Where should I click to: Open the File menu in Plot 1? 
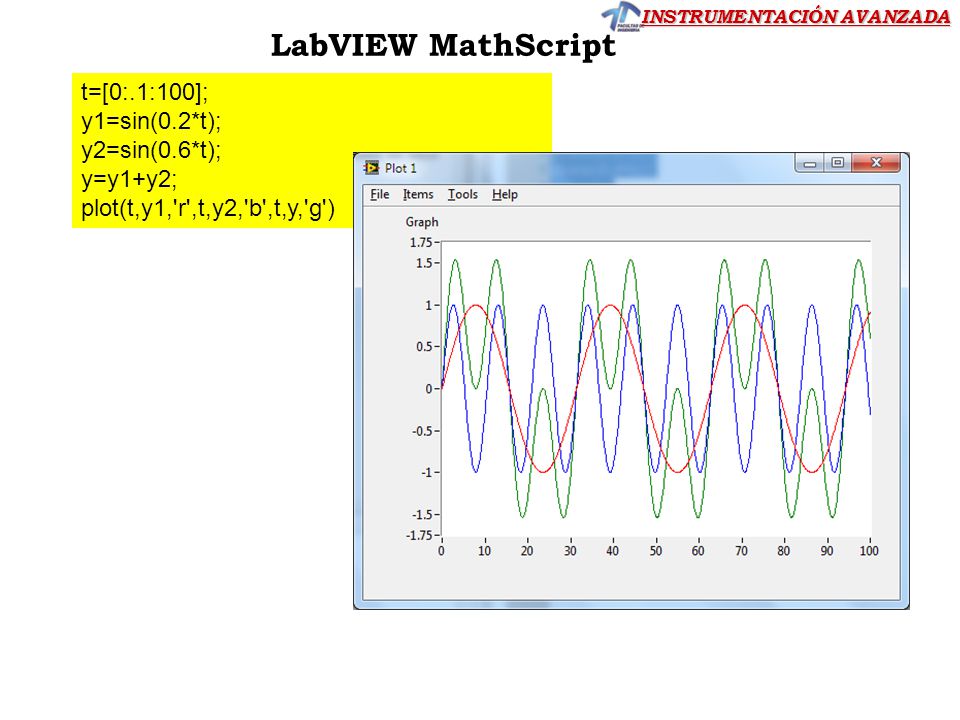380,194
